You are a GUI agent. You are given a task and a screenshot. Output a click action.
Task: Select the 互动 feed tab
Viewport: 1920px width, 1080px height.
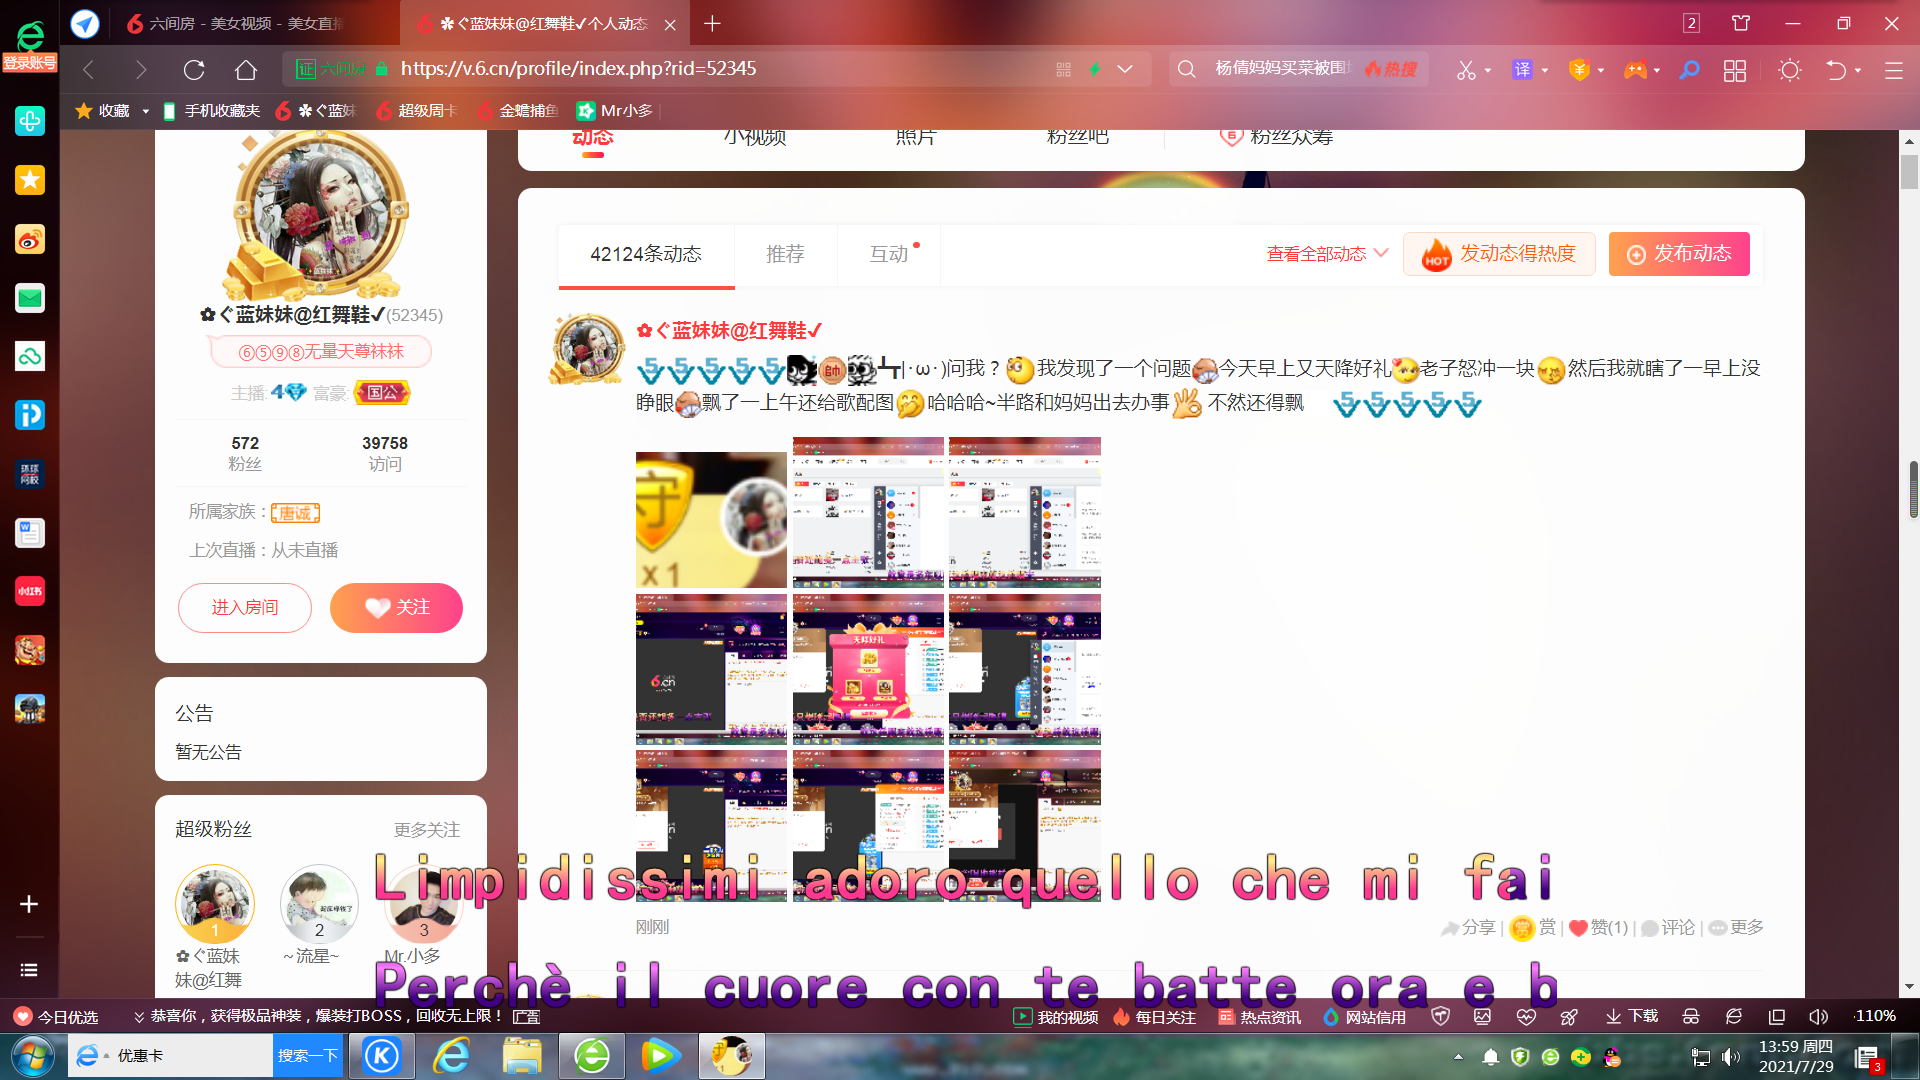[889, 254]
